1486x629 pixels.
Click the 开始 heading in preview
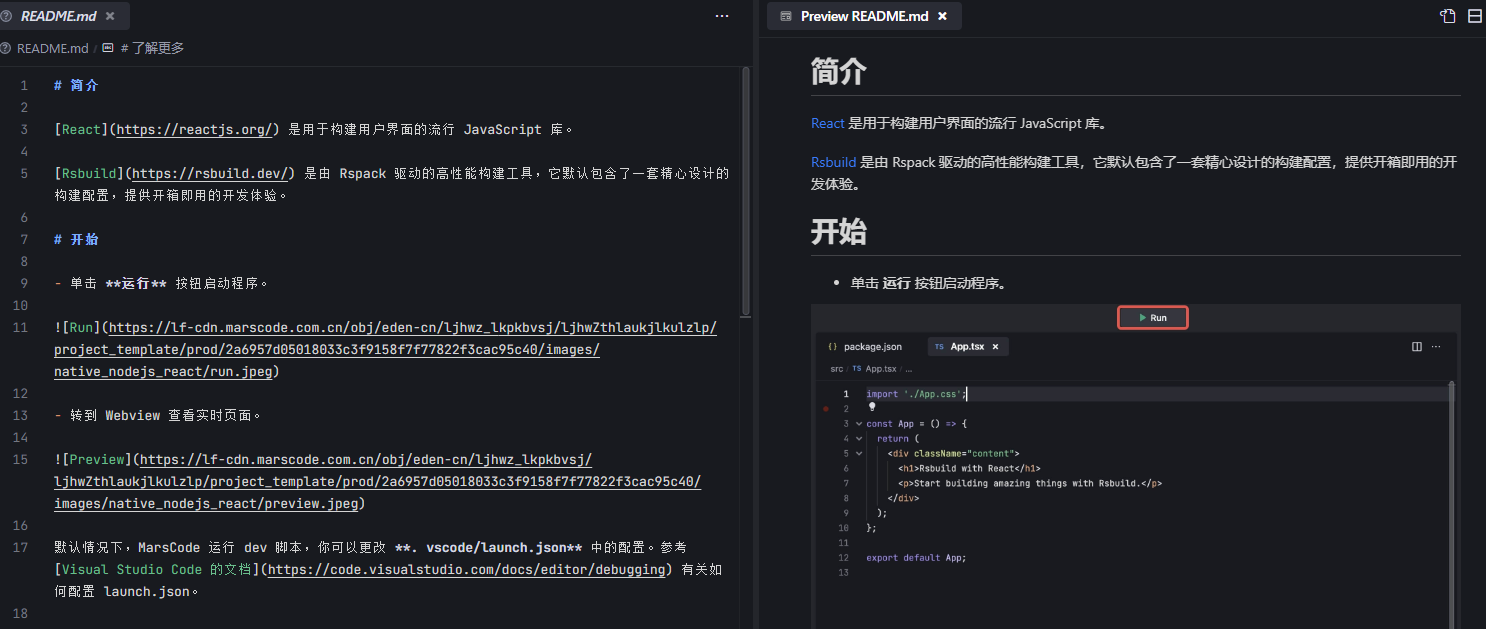click(x=838, y=232)
